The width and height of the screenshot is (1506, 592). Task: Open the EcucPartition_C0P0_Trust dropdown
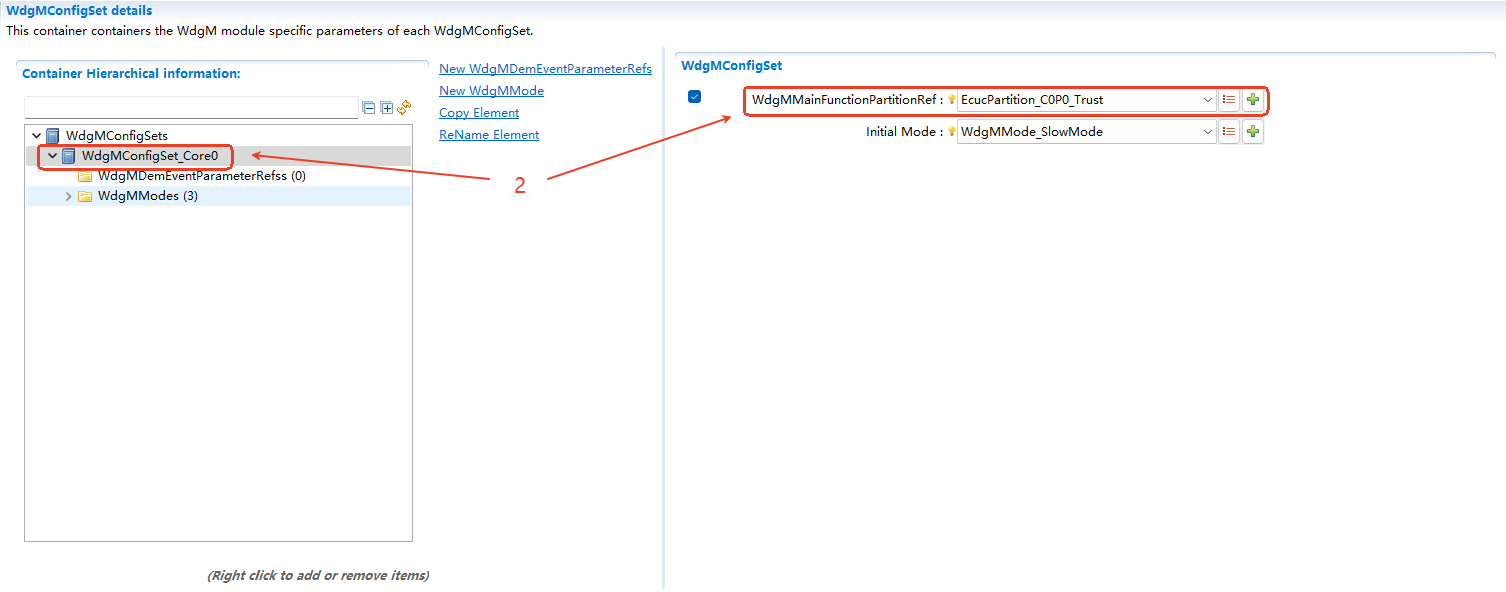coord(1208,99)
